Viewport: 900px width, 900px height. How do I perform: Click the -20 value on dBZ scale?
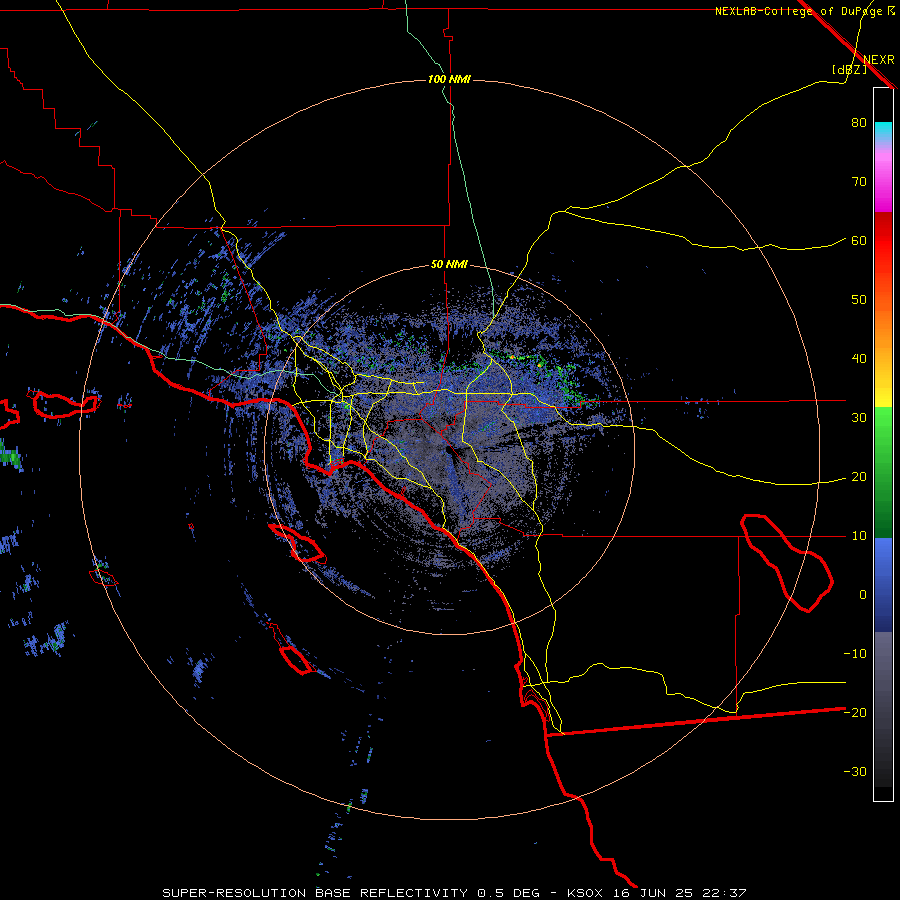point(855,713)
